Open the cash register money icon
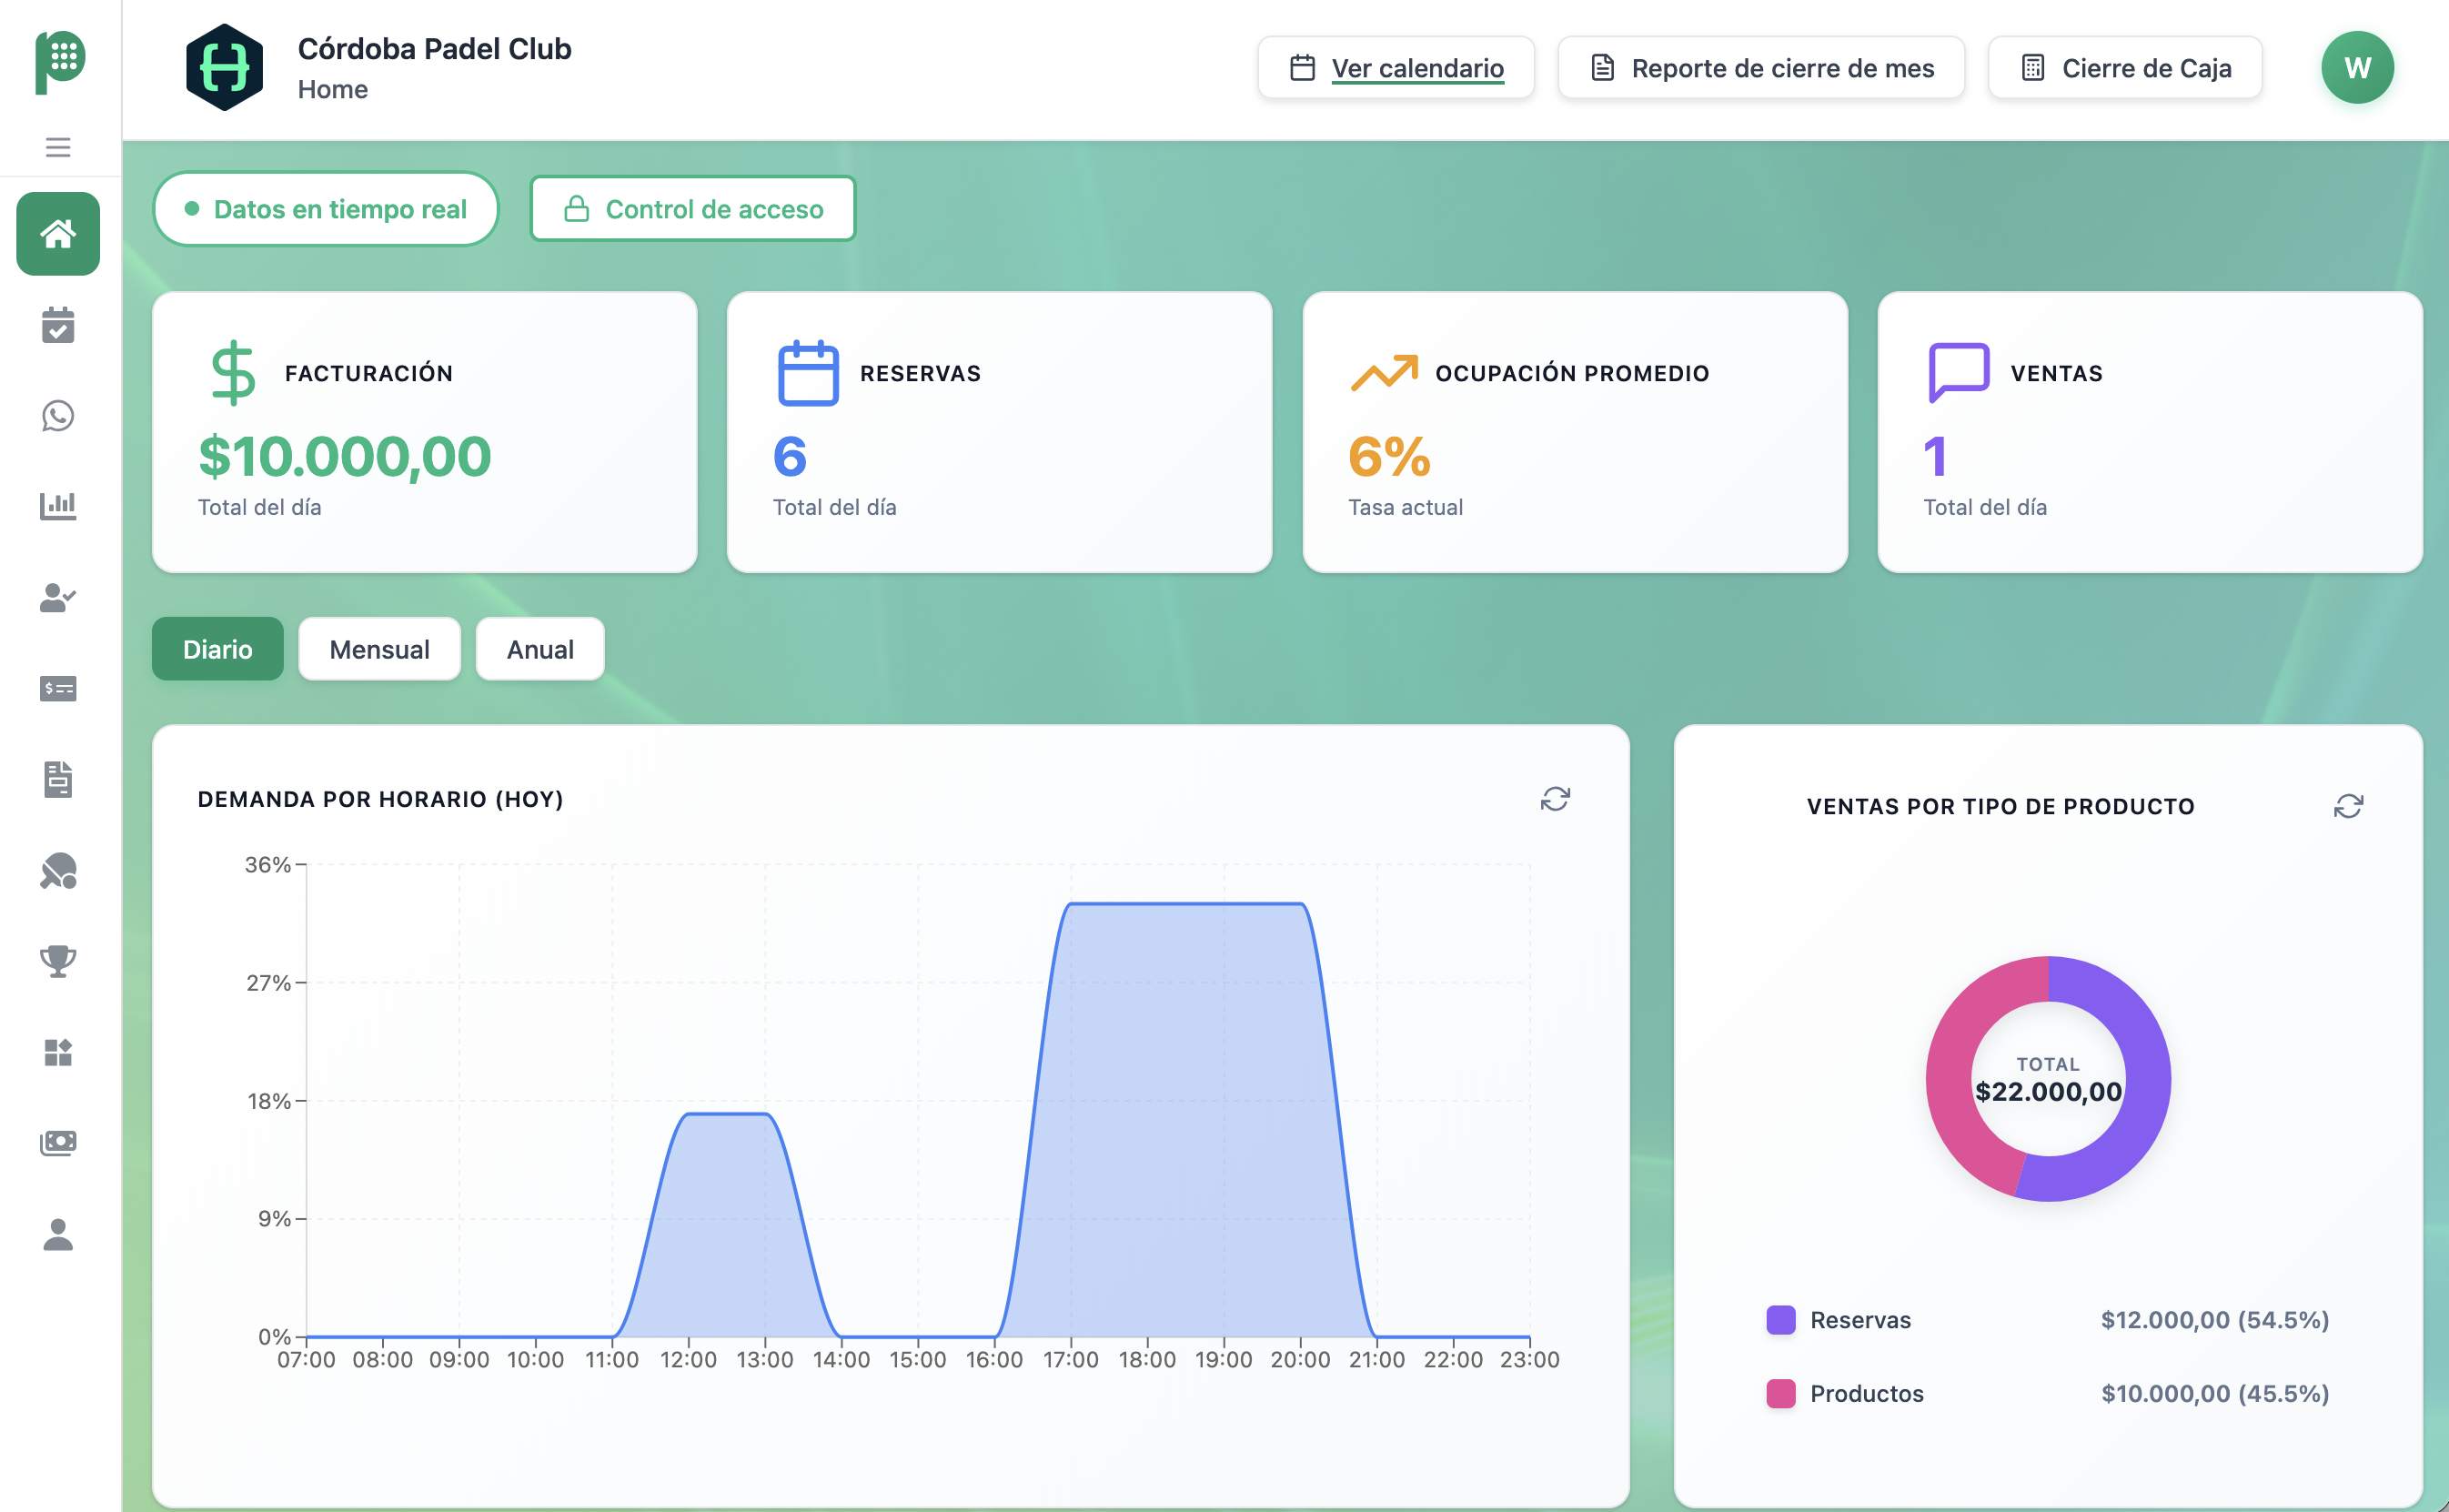 (58, 1142)
